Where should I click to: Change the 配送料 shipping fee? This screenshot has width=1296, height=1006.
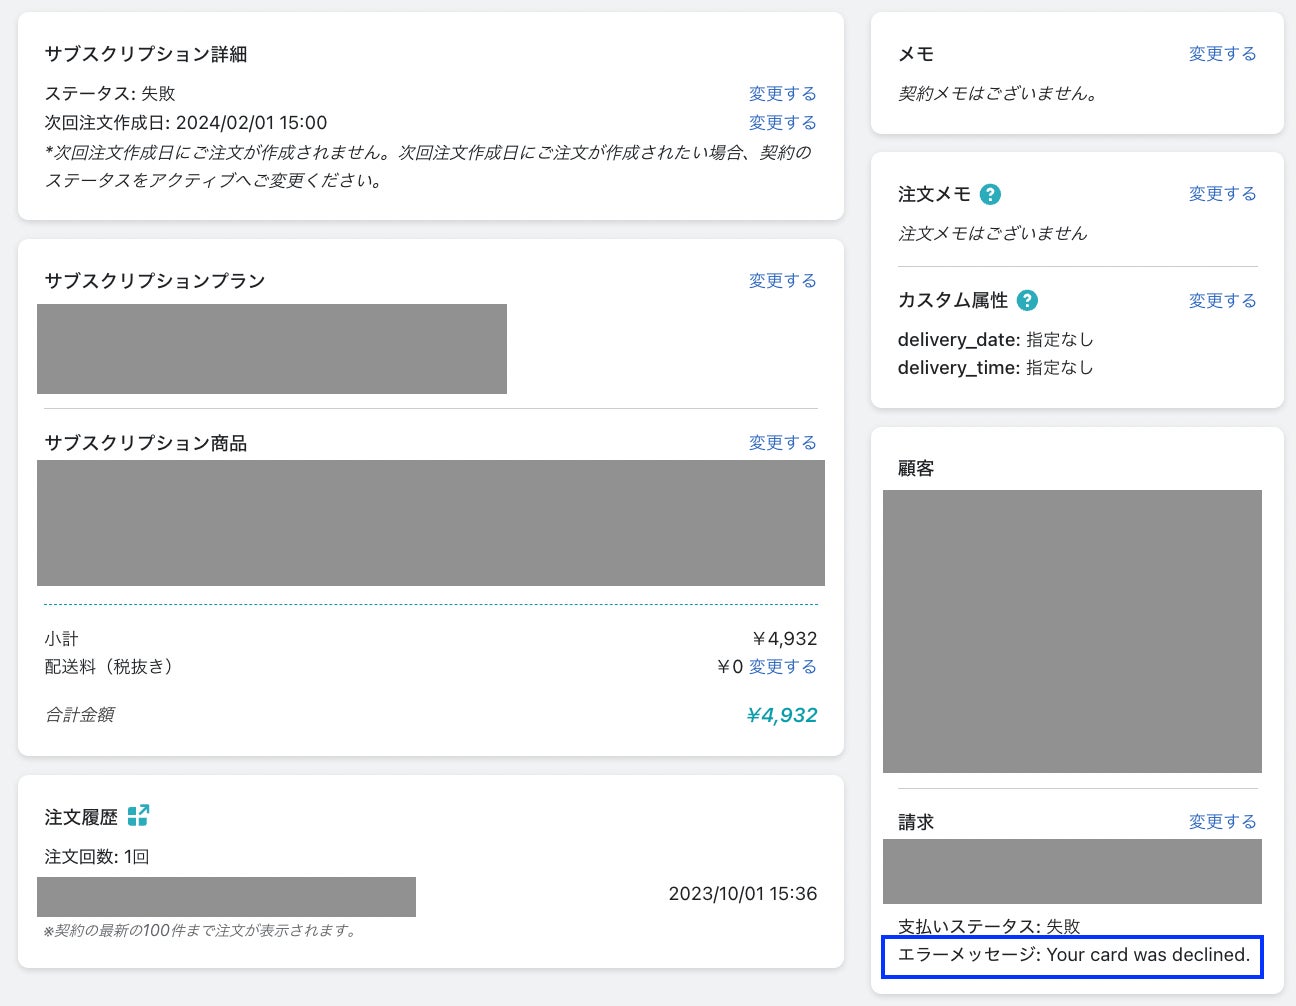click(x=782, y=667)
